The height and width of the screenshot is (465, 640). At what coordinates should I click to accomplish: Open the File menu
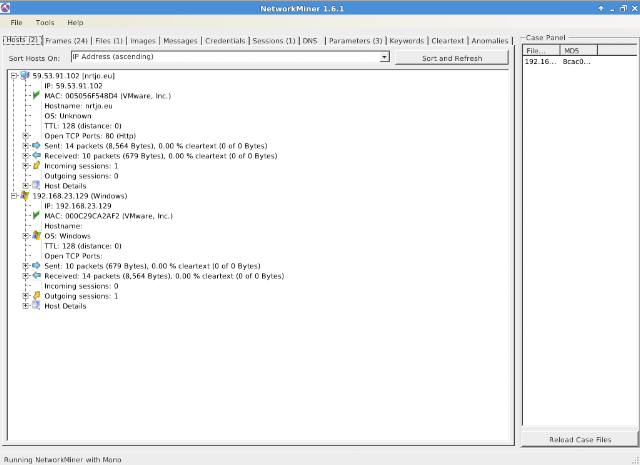[x=16, y=22]
